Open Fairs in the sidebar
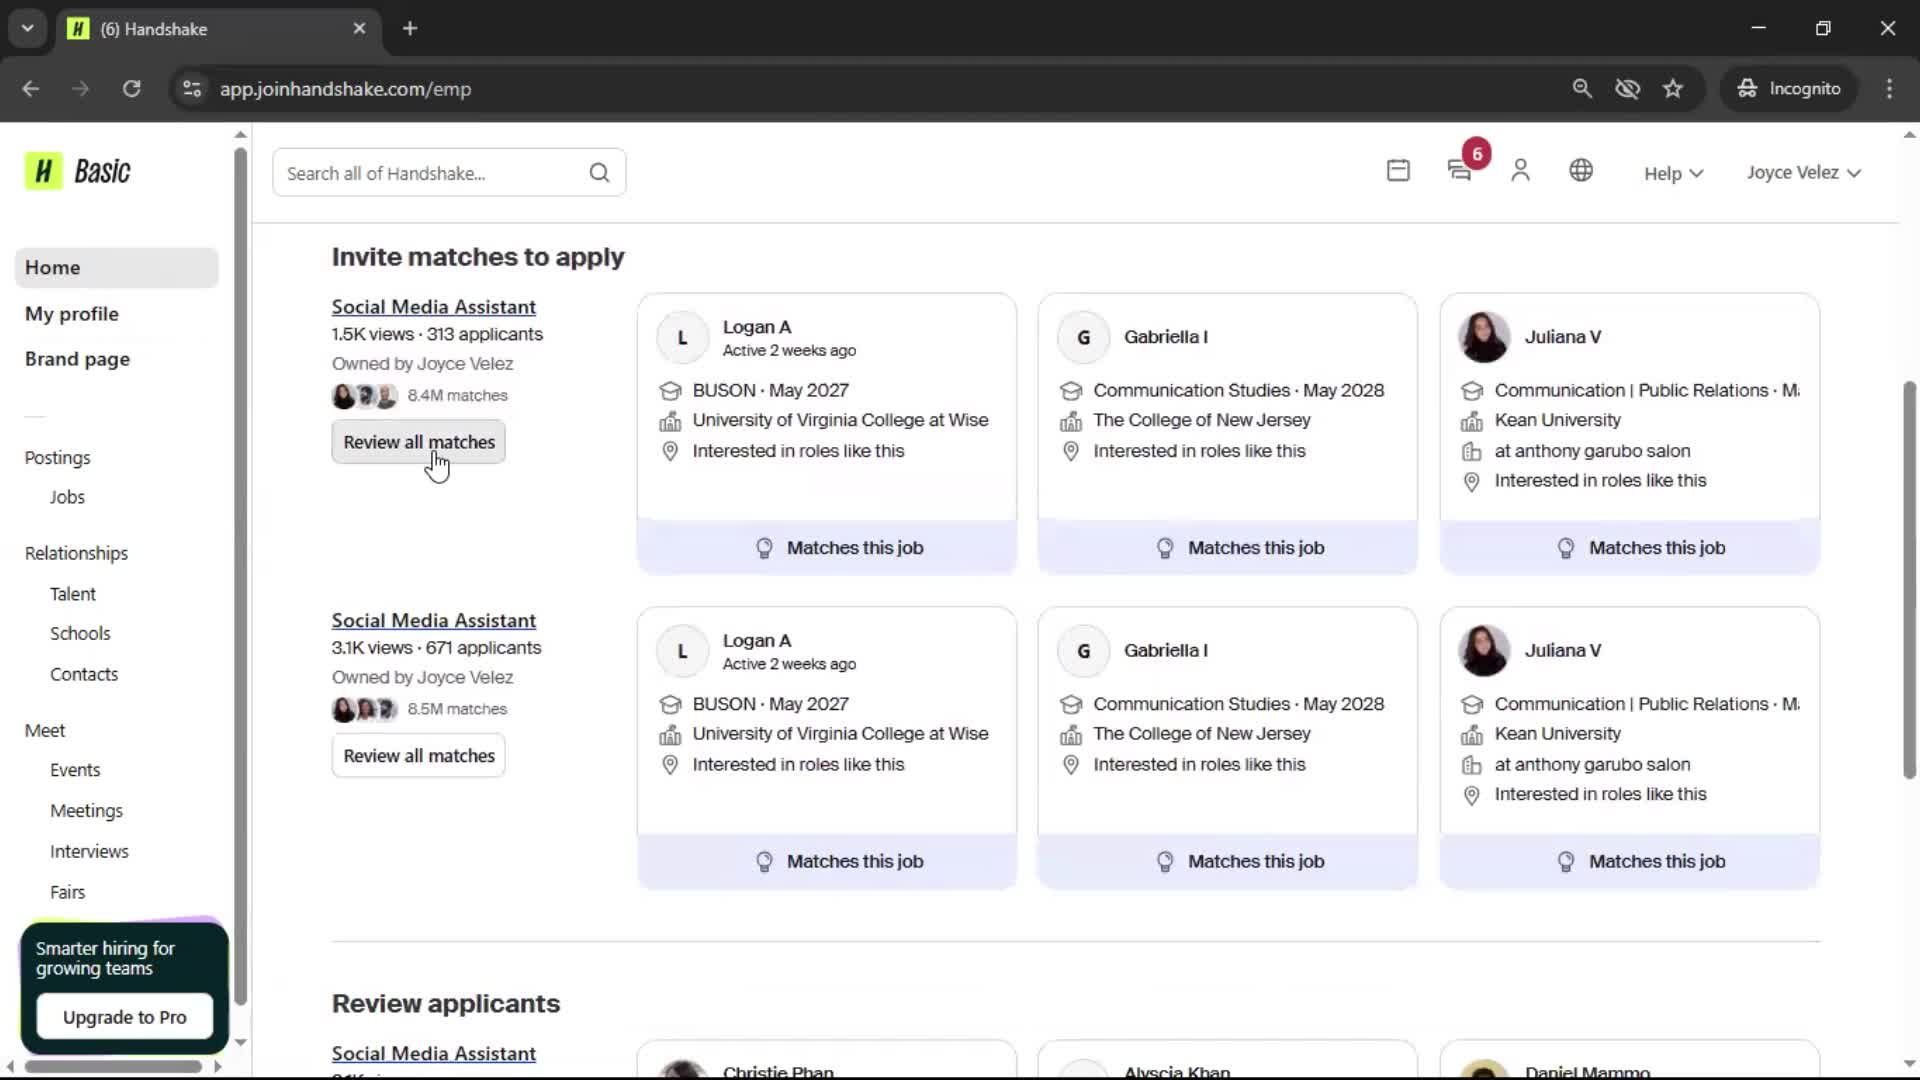 tap(67, 892)
